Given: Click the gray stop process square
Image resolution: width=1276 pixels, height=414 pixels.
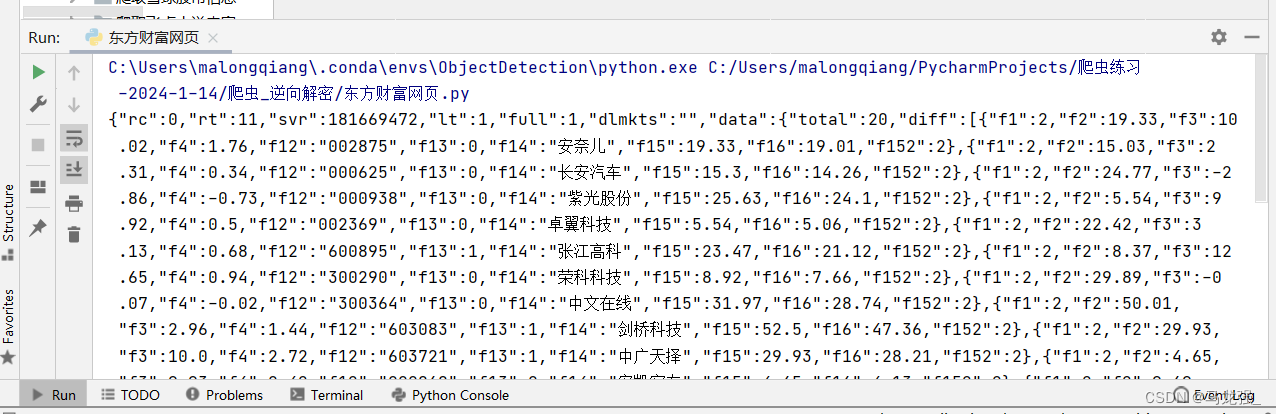Looking at the screenshot, I should coord(38,145).
